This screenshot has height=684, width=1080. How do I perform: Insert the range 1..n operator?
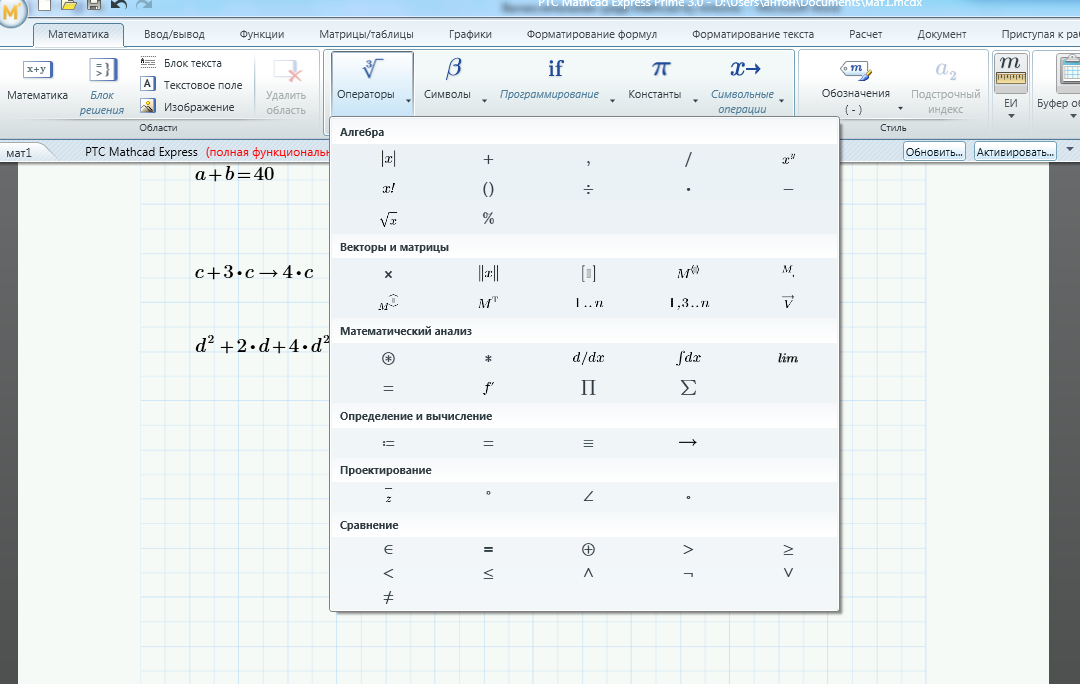(x=589, y=303)
